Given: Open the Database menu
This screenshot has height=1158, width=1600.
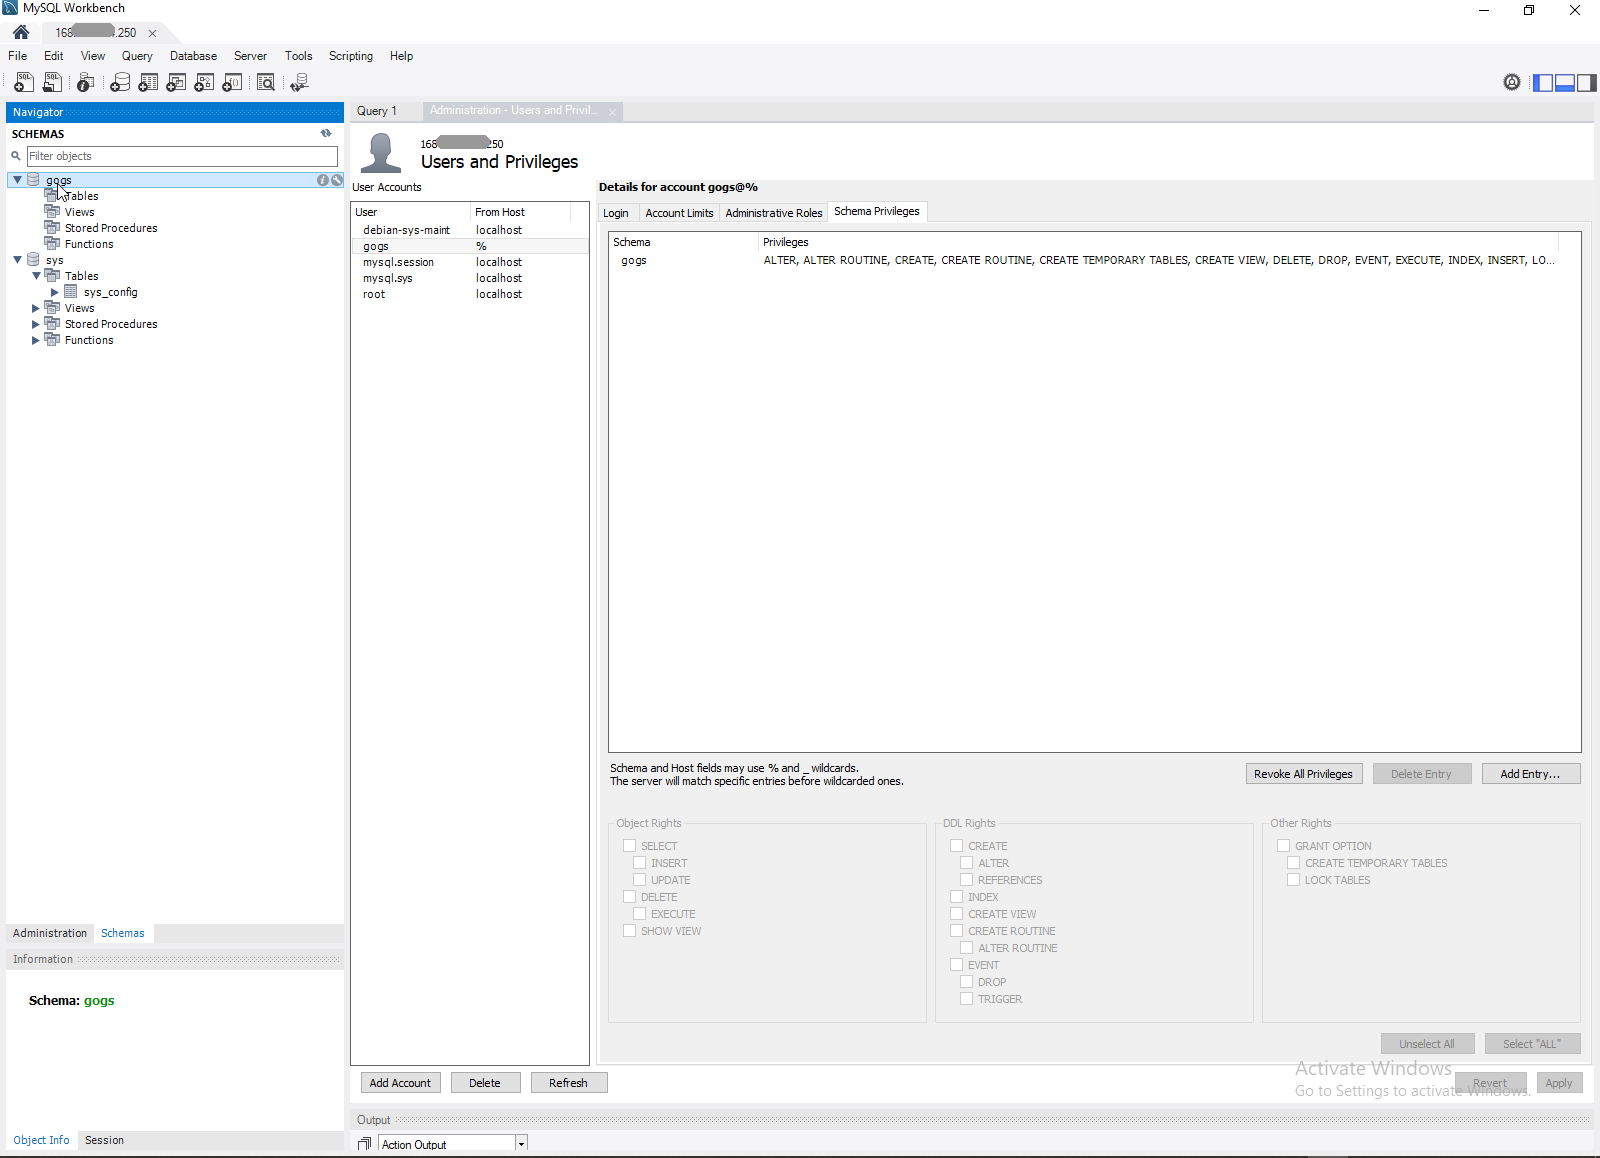Looking at the screenshot, I should (193, 56).
